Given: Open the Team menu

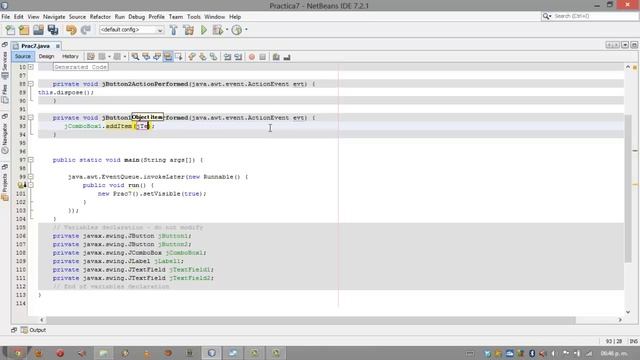Looking at the screenshot, I should tap(176, 17).
